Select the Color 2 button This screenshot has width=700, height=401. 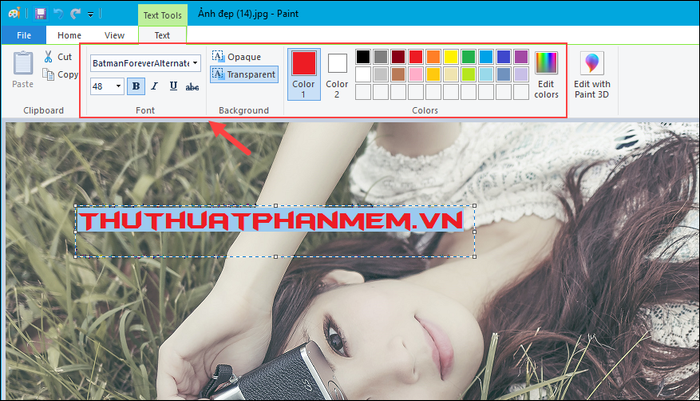tap(337, 75)
